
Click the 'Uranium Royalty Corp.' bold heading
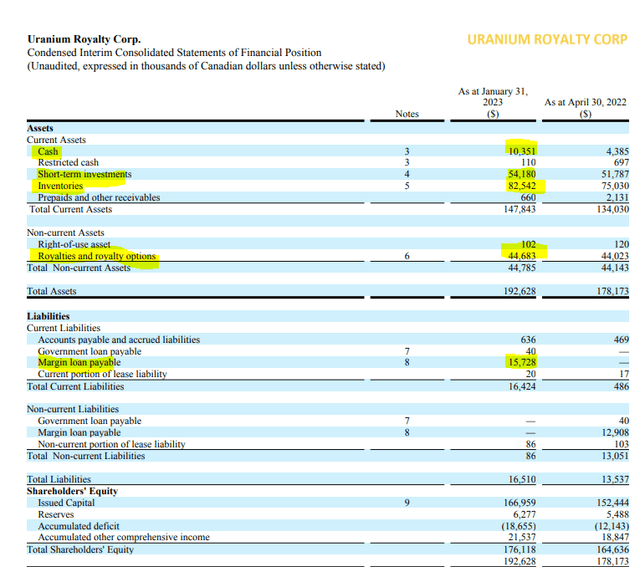[x=84, y=39]
